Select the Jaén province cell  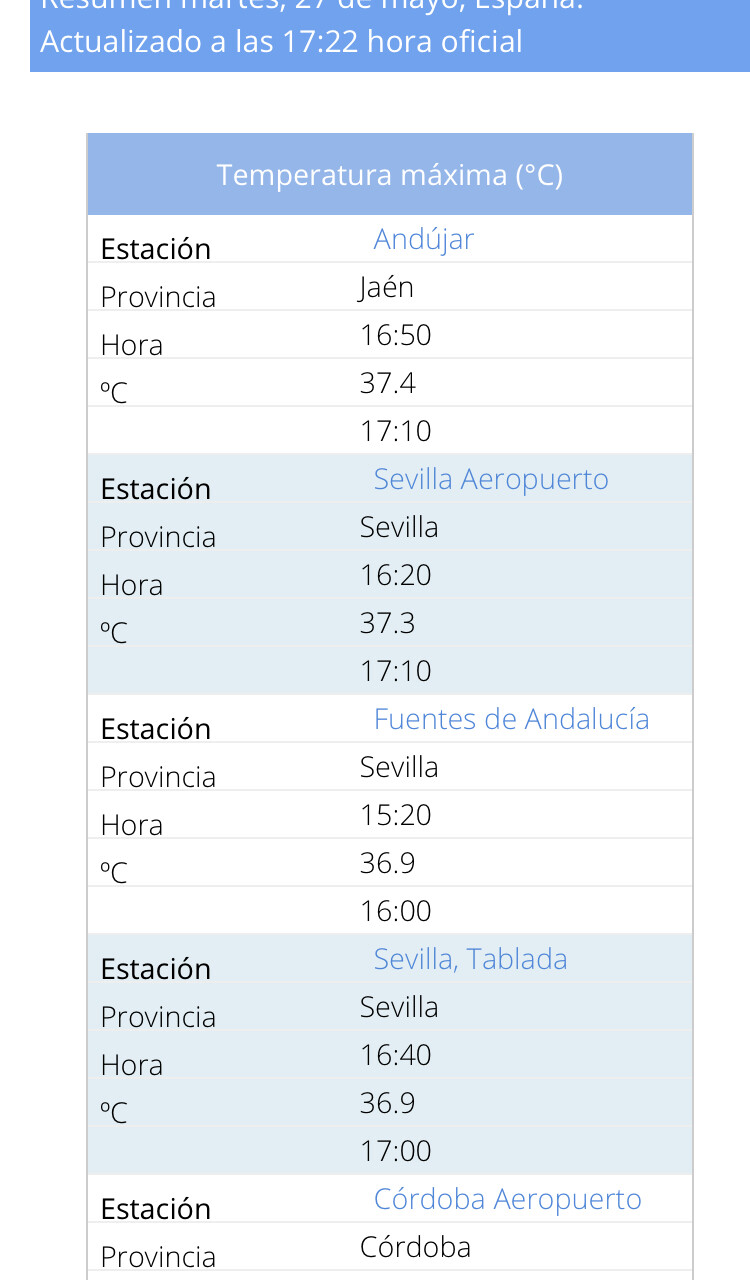tap(386, 287)
